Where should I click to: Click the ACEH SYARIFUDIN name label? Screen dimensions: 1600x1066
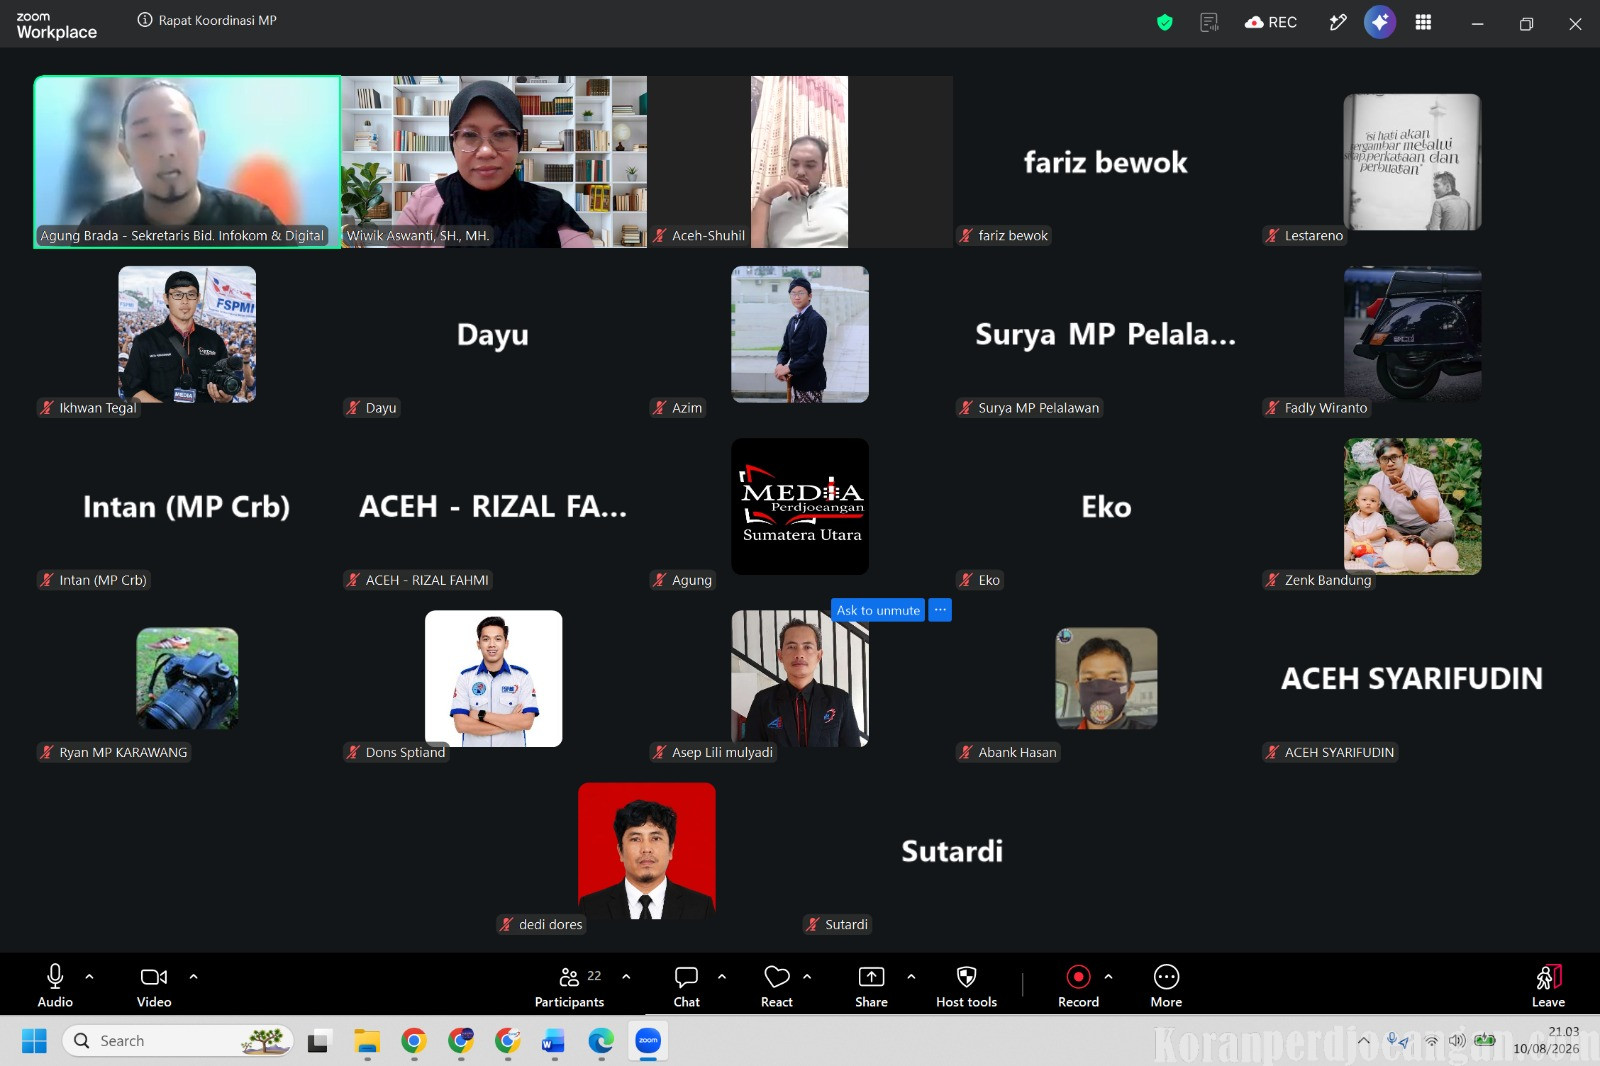pos(1330,752)
